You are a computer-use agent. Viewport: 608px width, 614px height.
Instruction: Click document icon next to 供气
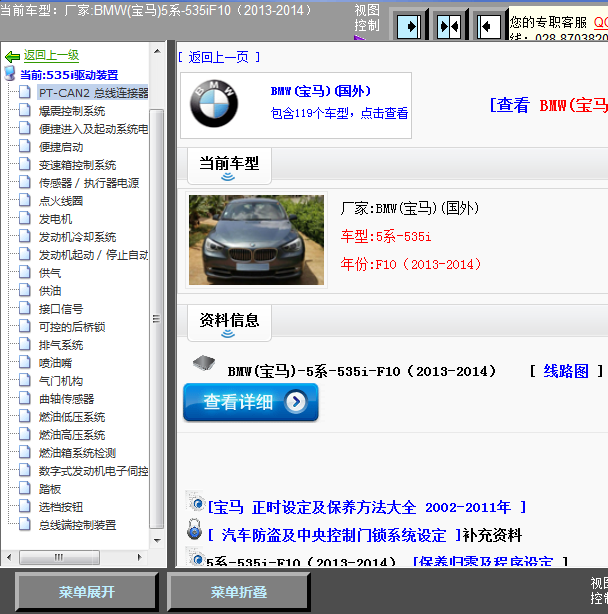(x=25, y=272)
